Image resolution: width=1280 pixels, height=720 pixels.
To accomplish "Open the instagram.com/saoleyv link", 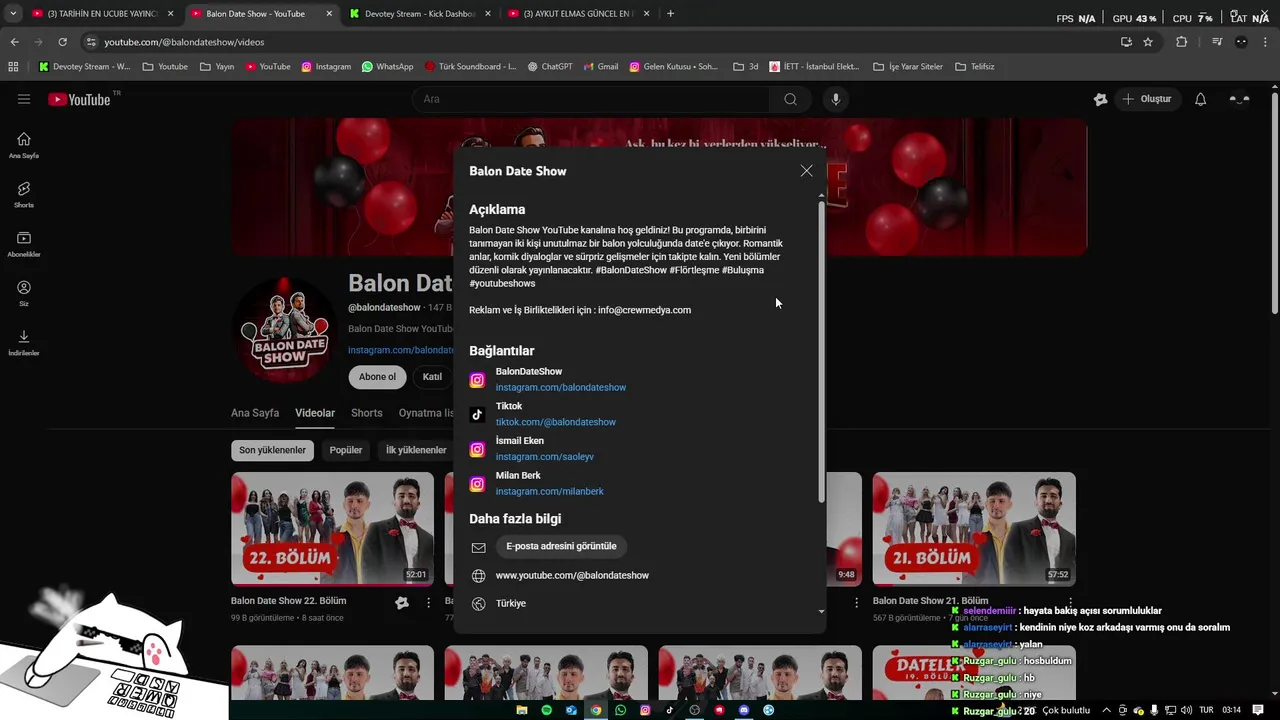I will click(x=545, y=457).
